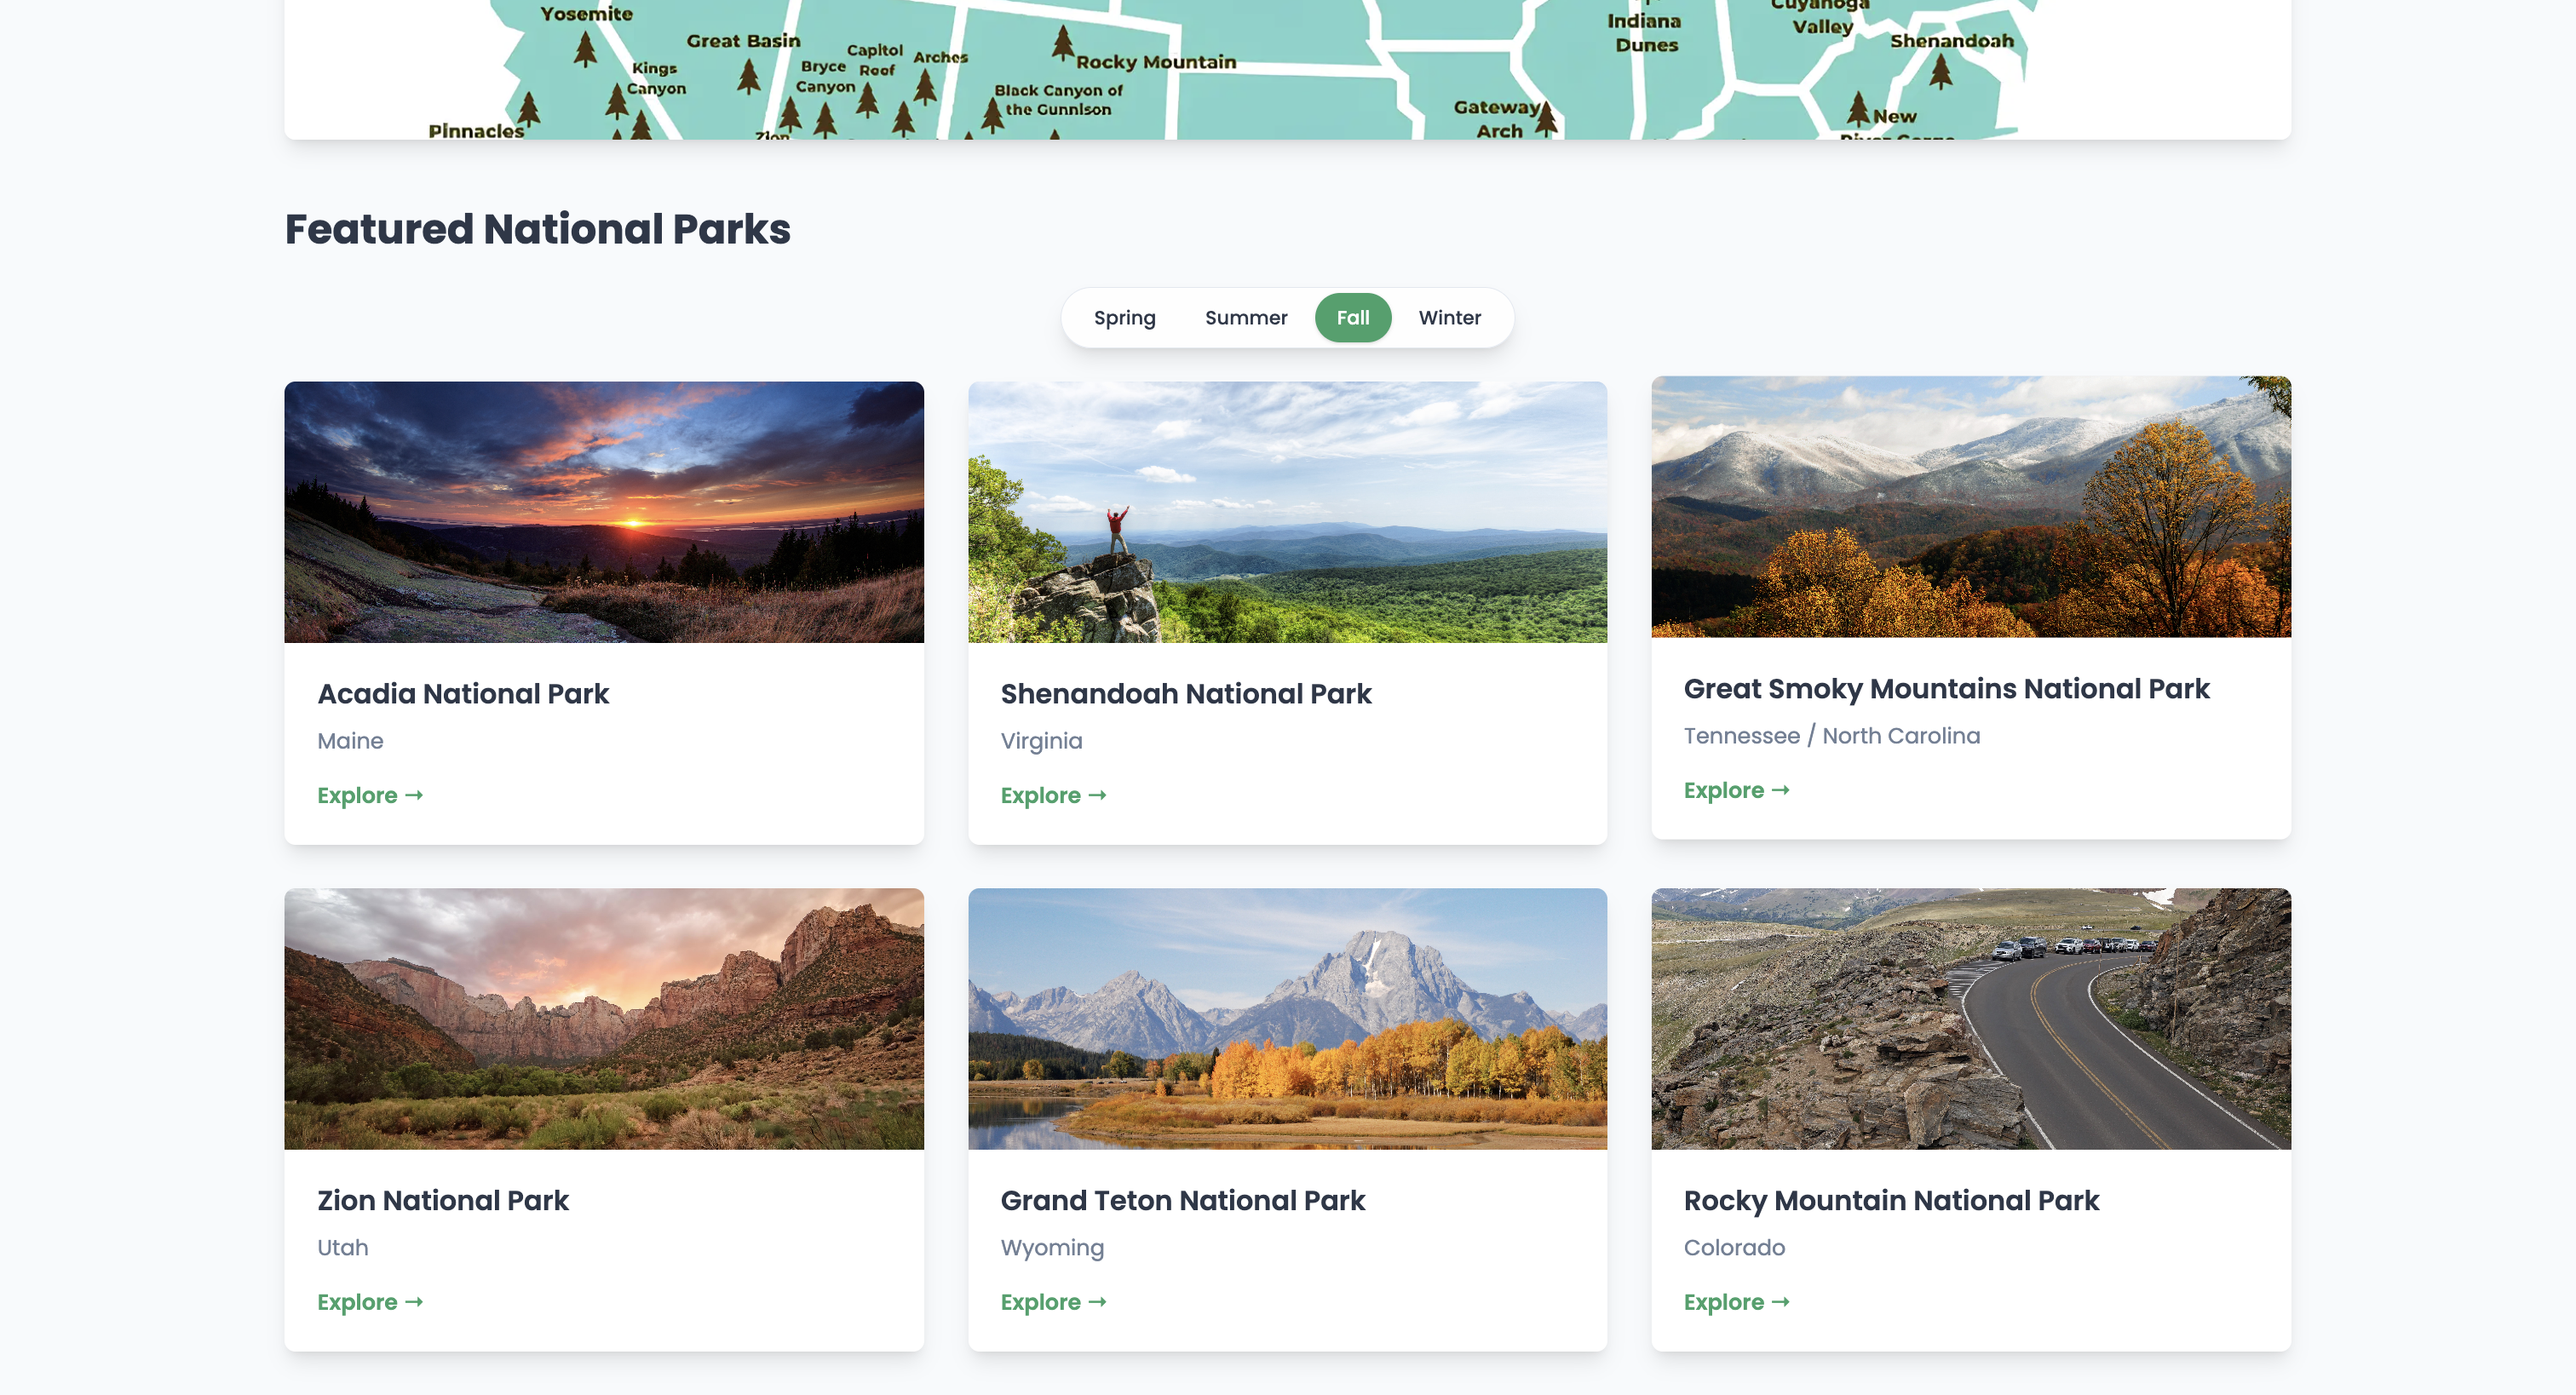Click the Rocky Mountain road photo
This screenshot has height=1395, width=2576.
pyautogui.click(x=1970, y=1018)
